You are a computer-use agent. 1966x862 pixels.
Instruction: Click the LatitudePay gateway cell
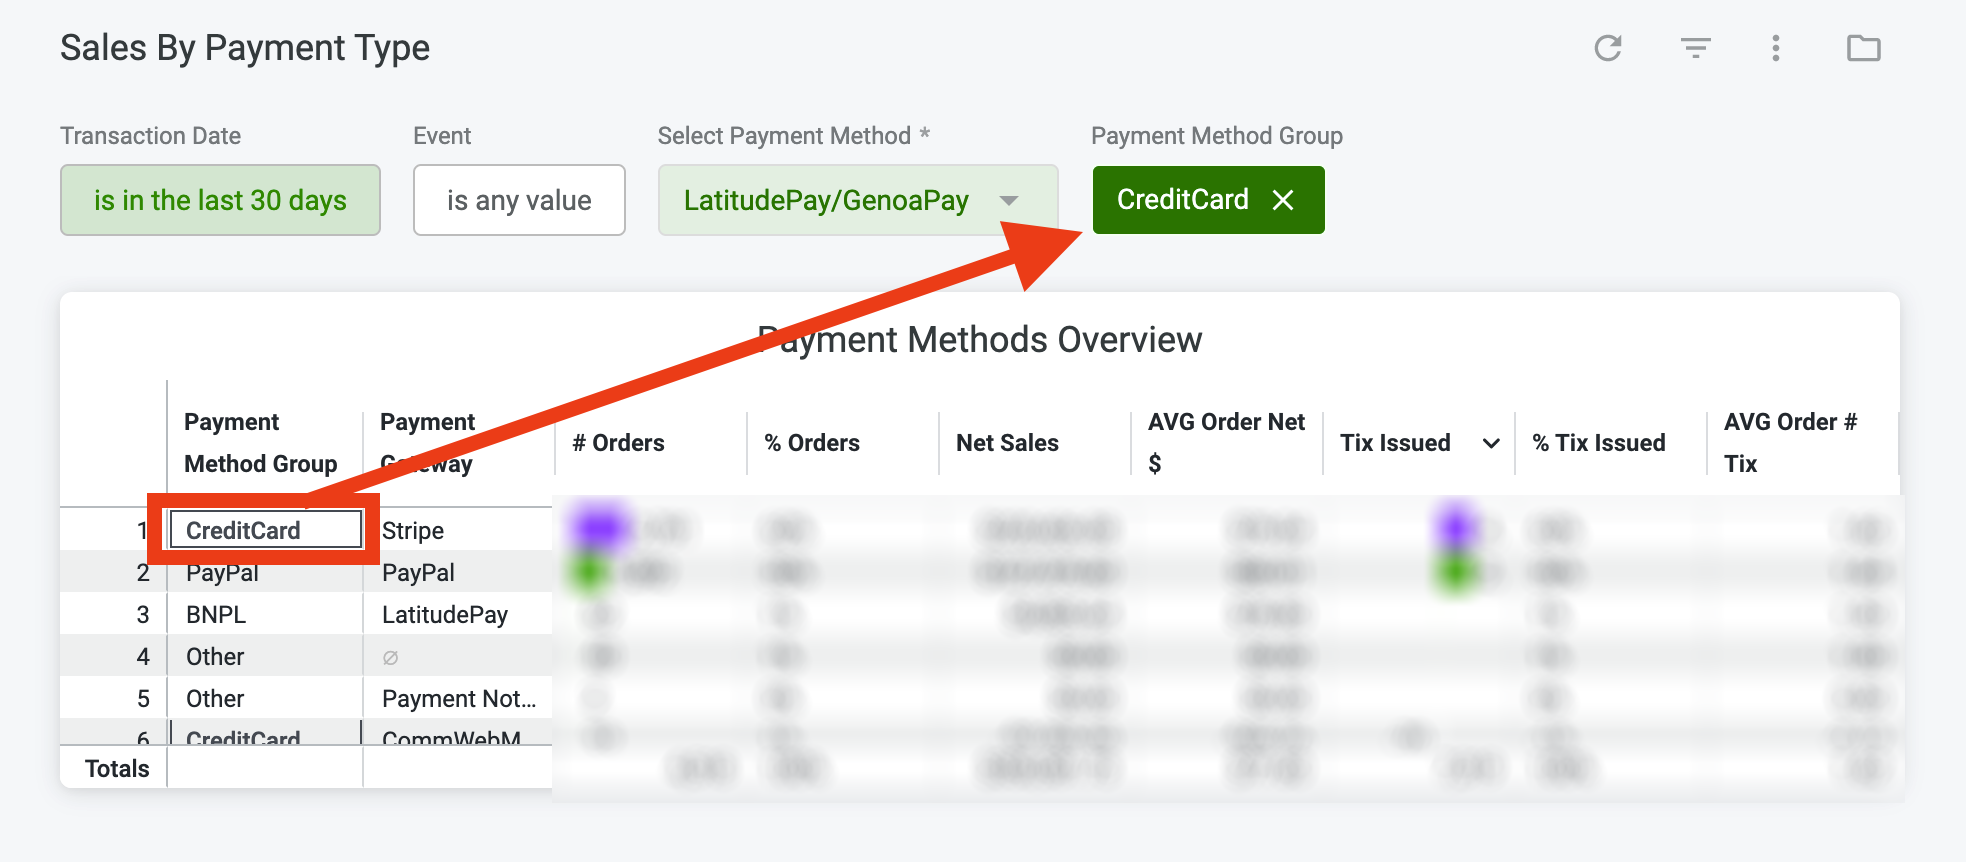pyautogui.click(x=445, y=615)
